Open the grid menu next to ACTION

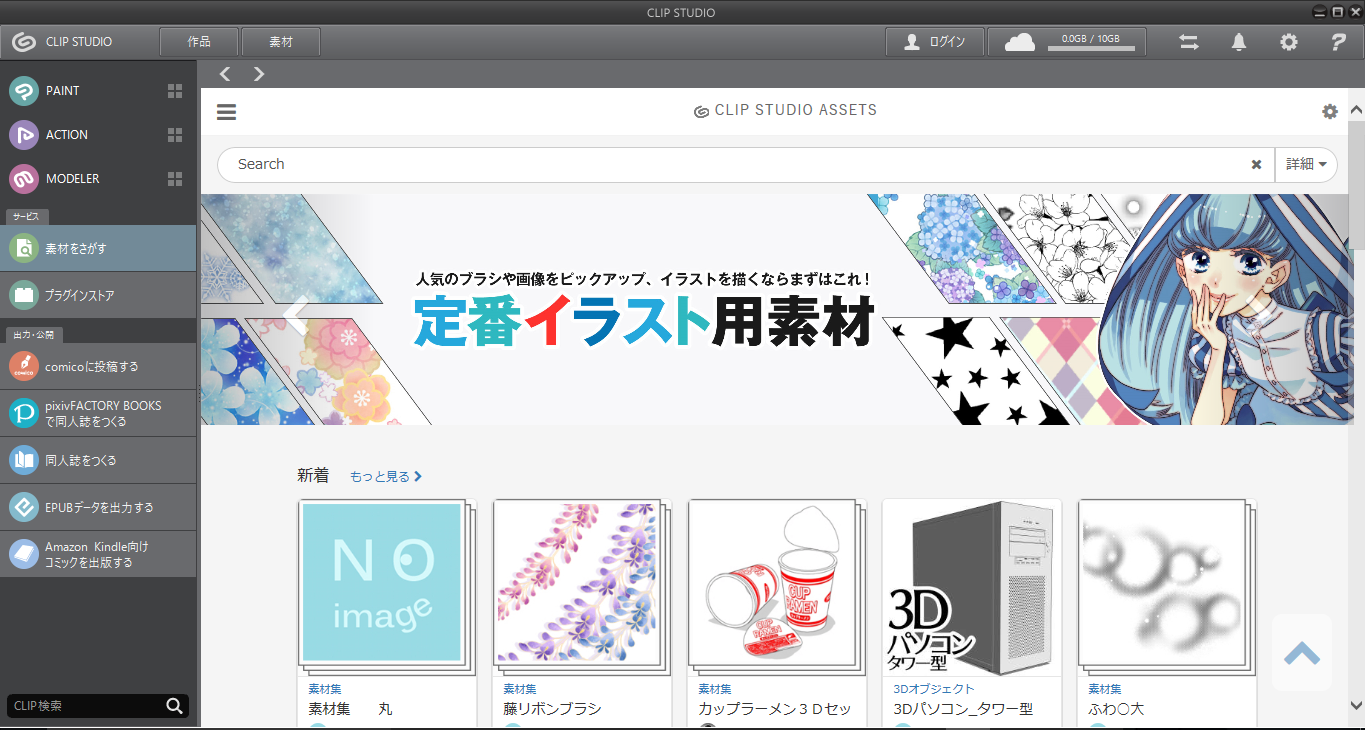pos(175,135)
